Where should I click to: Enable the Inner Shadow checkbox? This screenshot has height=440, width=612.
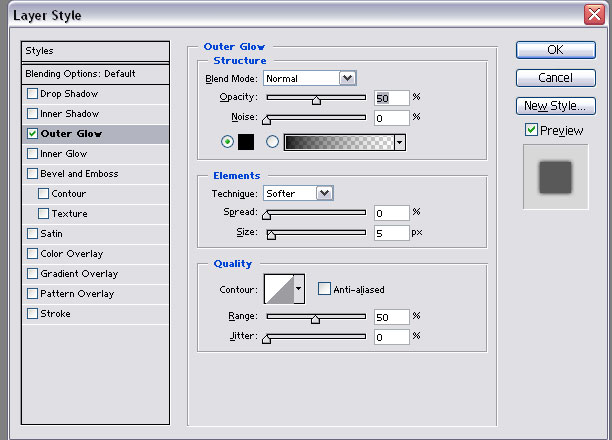click(x=32, y=114)
